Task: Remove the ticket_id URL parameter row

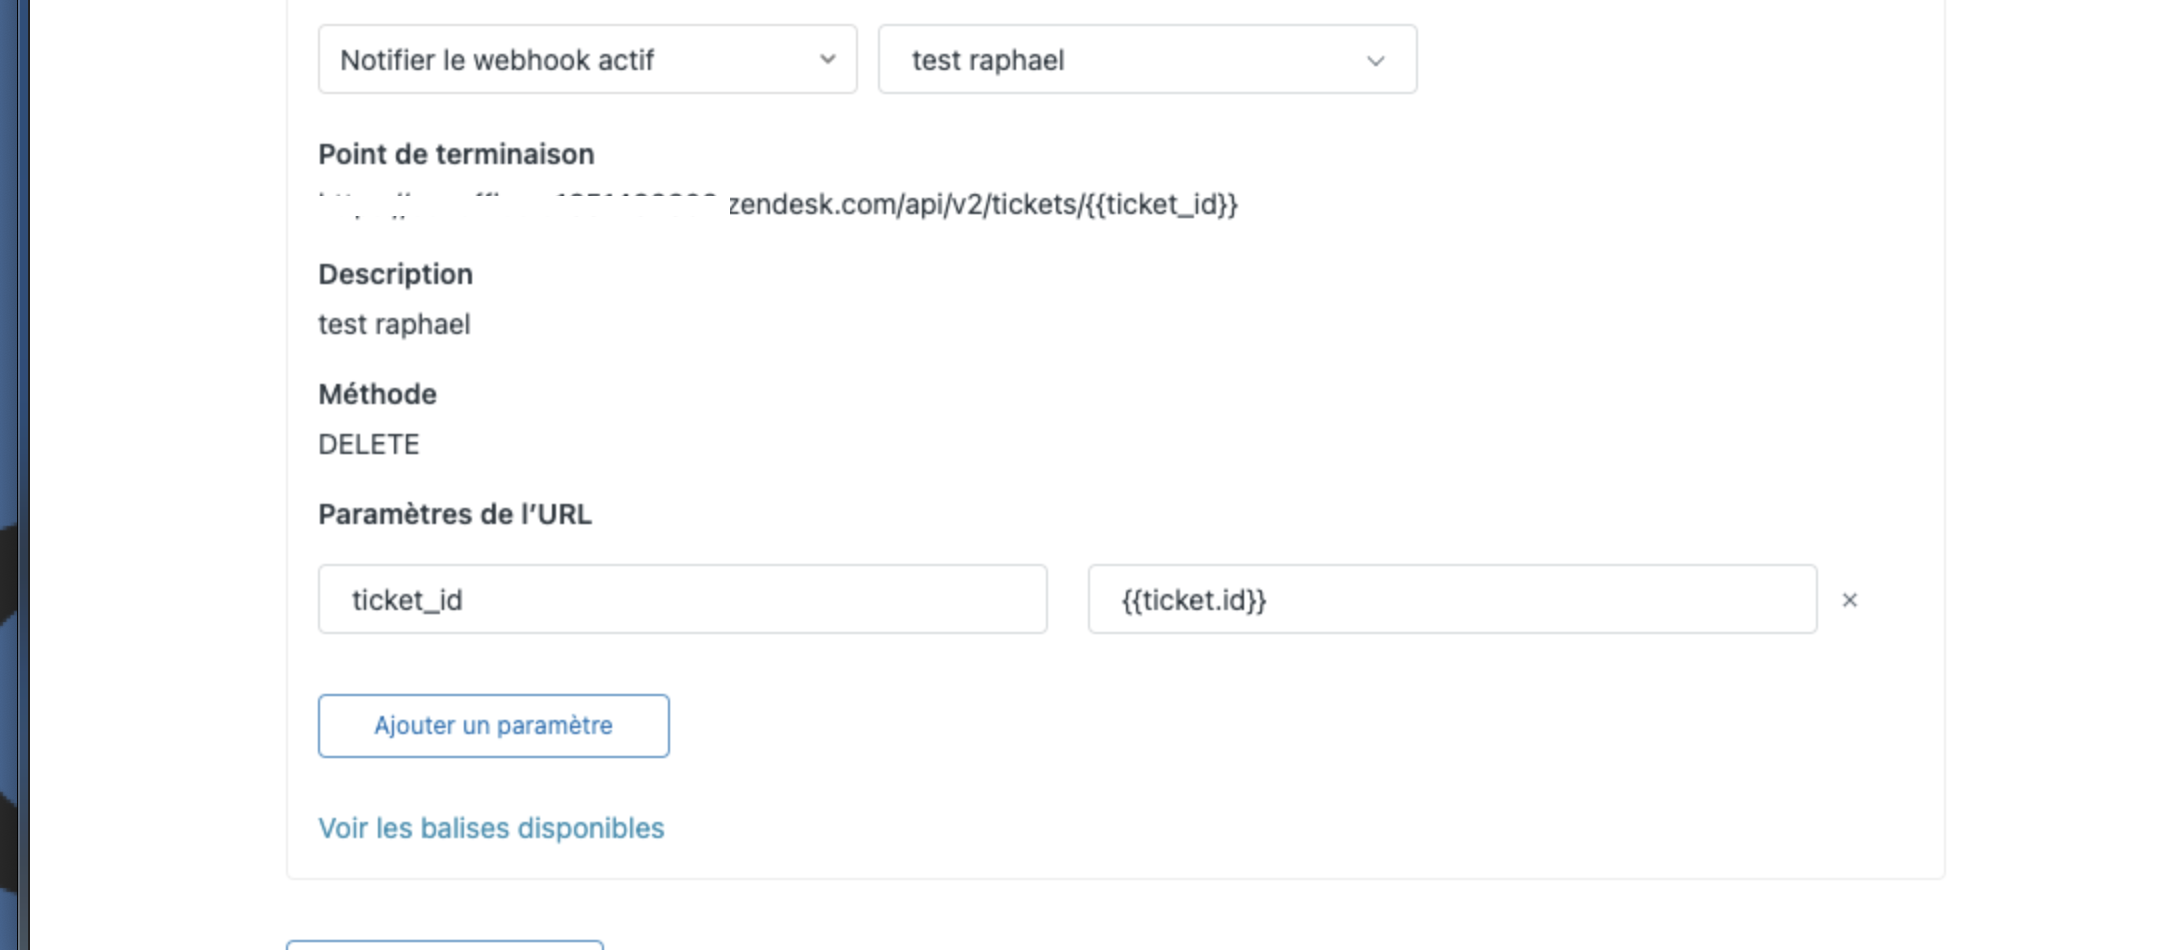Action: (1849, 600)
